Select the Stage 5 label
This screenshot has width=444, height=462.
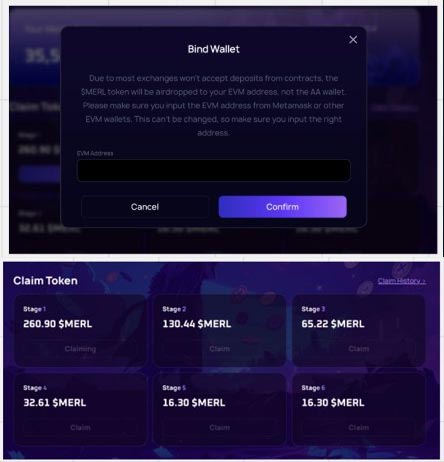point(174,388)
